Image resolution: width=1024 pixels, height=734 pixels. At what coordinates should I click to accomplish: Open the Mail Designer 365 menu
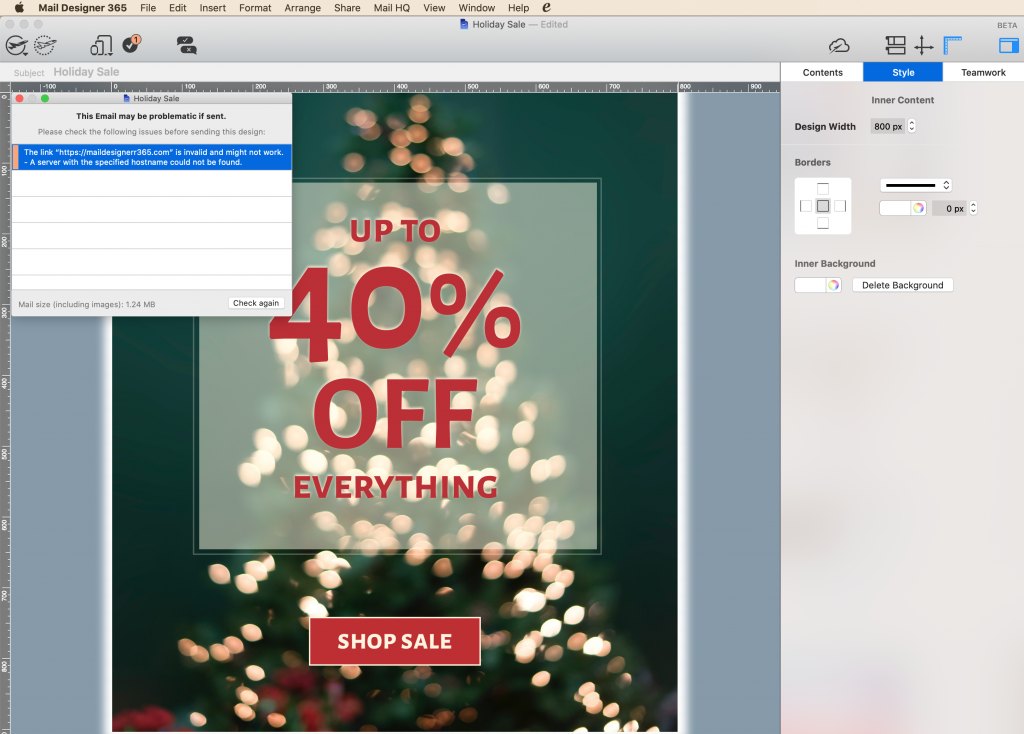point(82,8)
